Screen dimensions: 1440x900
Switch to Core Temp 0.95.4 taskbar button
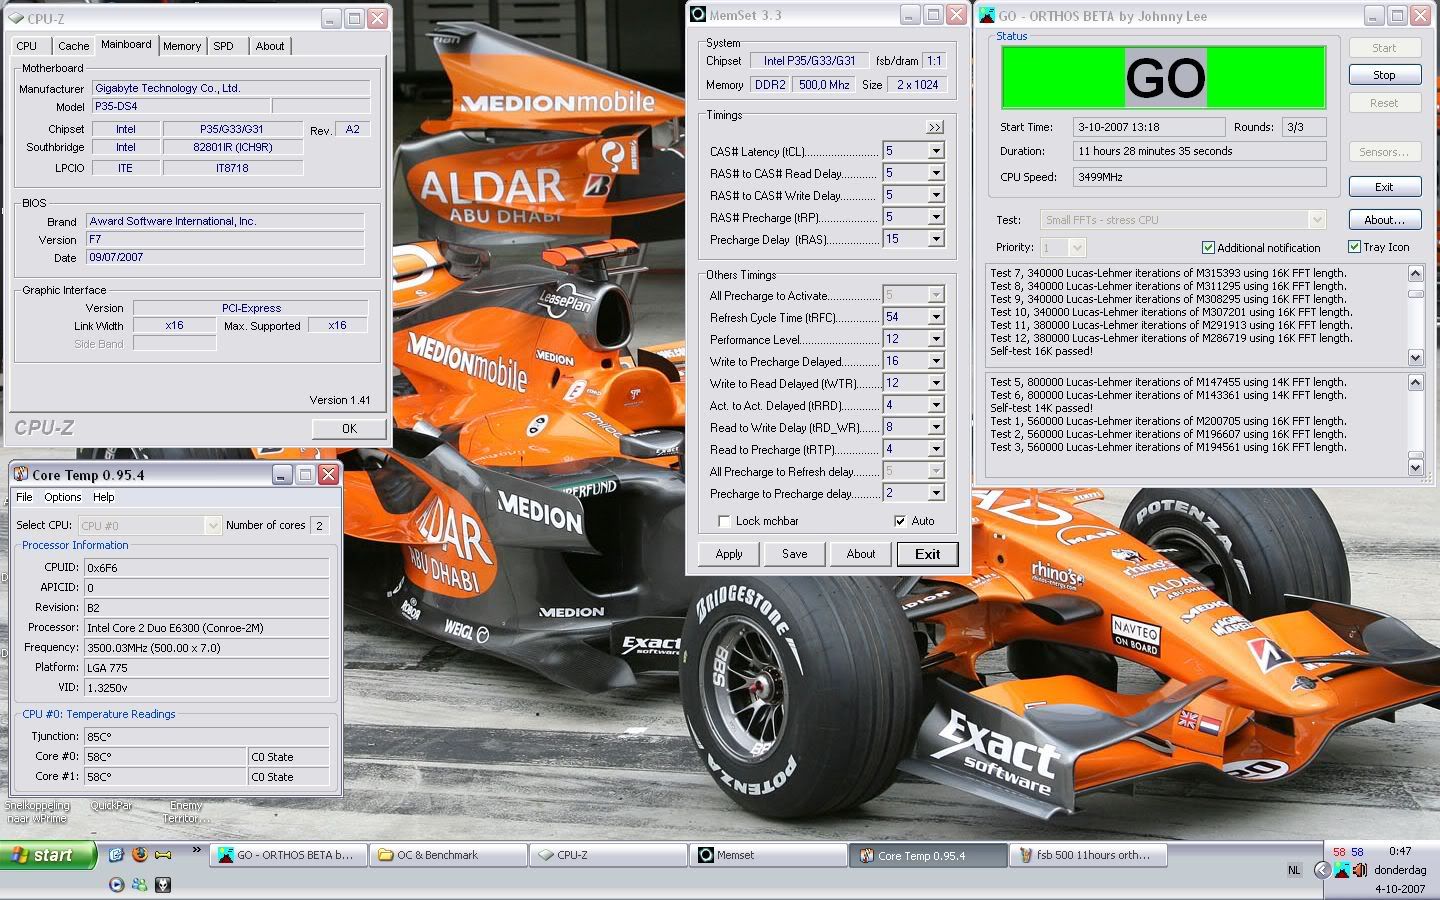pyautogui.click(x=928, y=855)
